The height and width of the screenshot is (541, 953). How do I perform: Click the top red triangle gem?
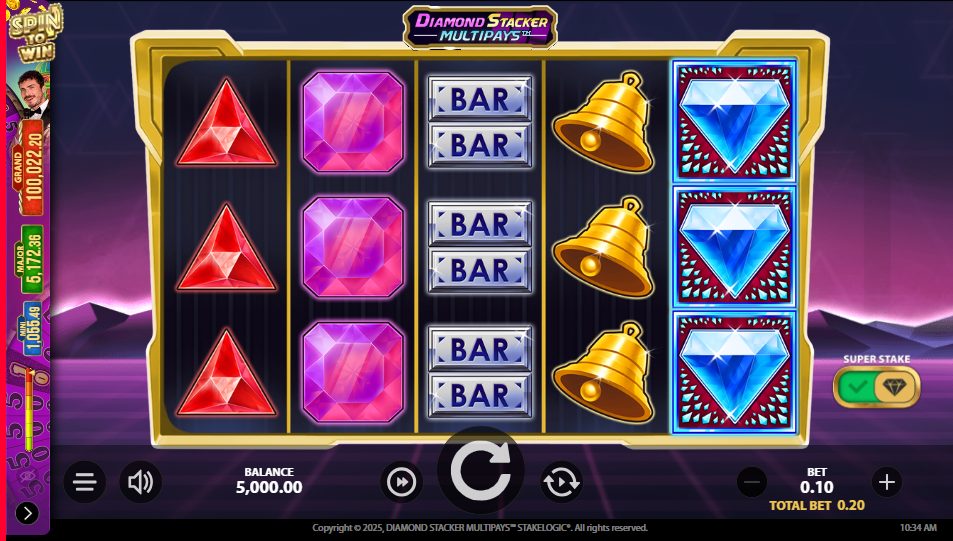click(x=227, y=123)
